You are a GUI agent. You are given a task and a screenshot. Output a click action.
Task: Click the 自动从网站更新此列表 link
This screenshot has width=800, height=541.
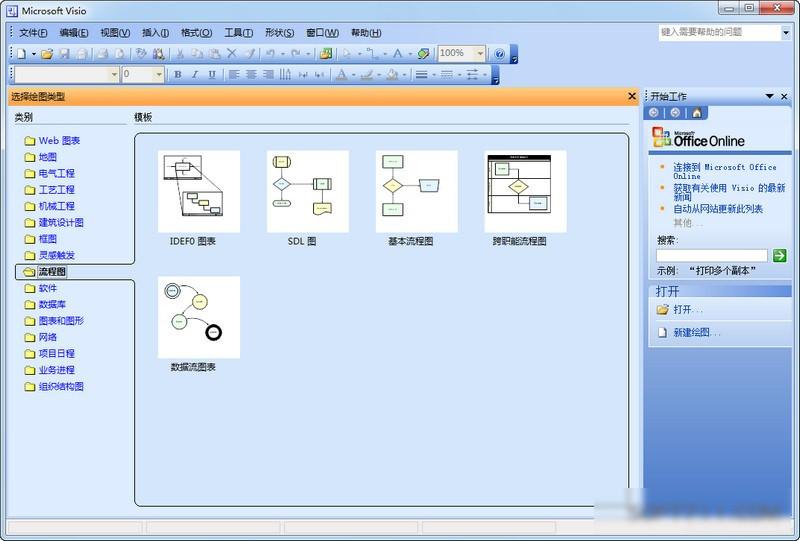tap(718, 209)
